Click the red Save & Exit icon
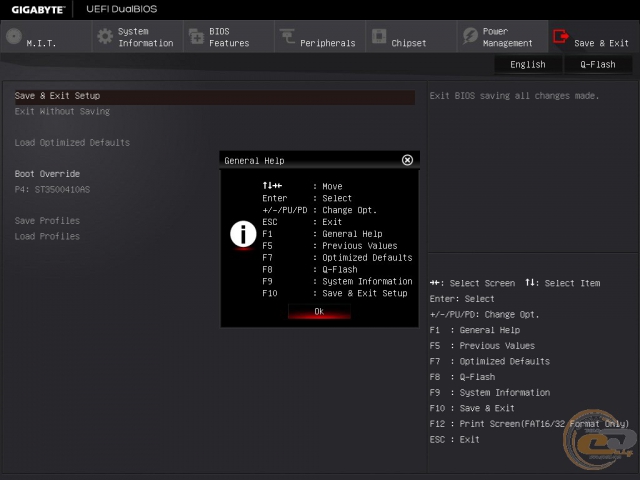Screen dimensions: 640x480 point(560,37)
